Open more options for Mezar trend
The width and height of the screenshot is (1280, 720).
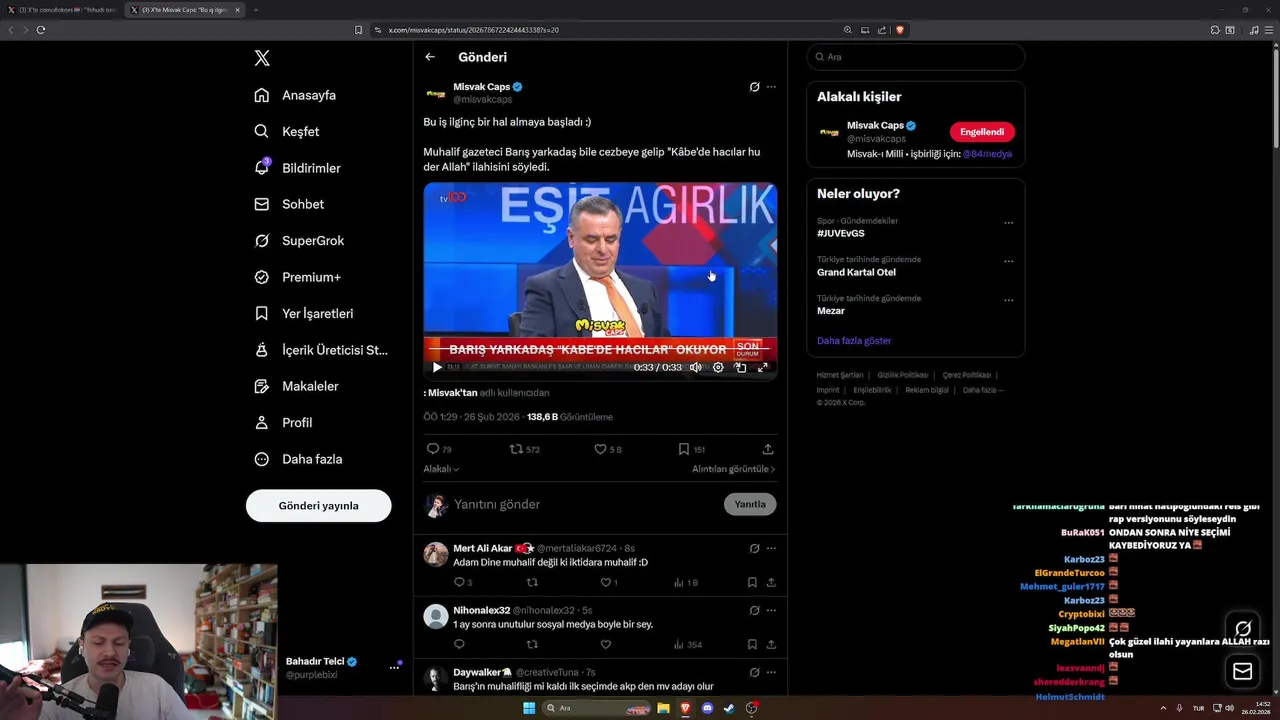[1008, 300]
